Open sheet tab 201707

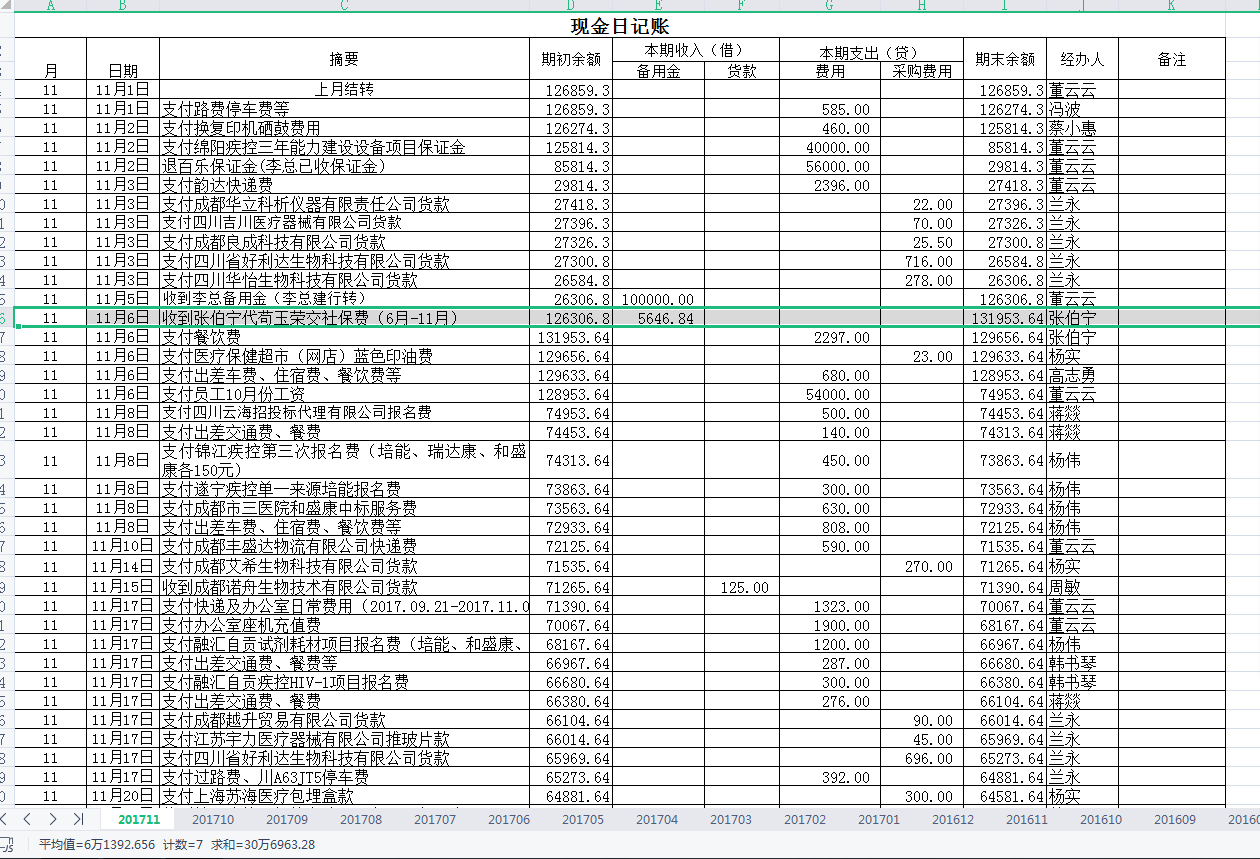point(435,819)
